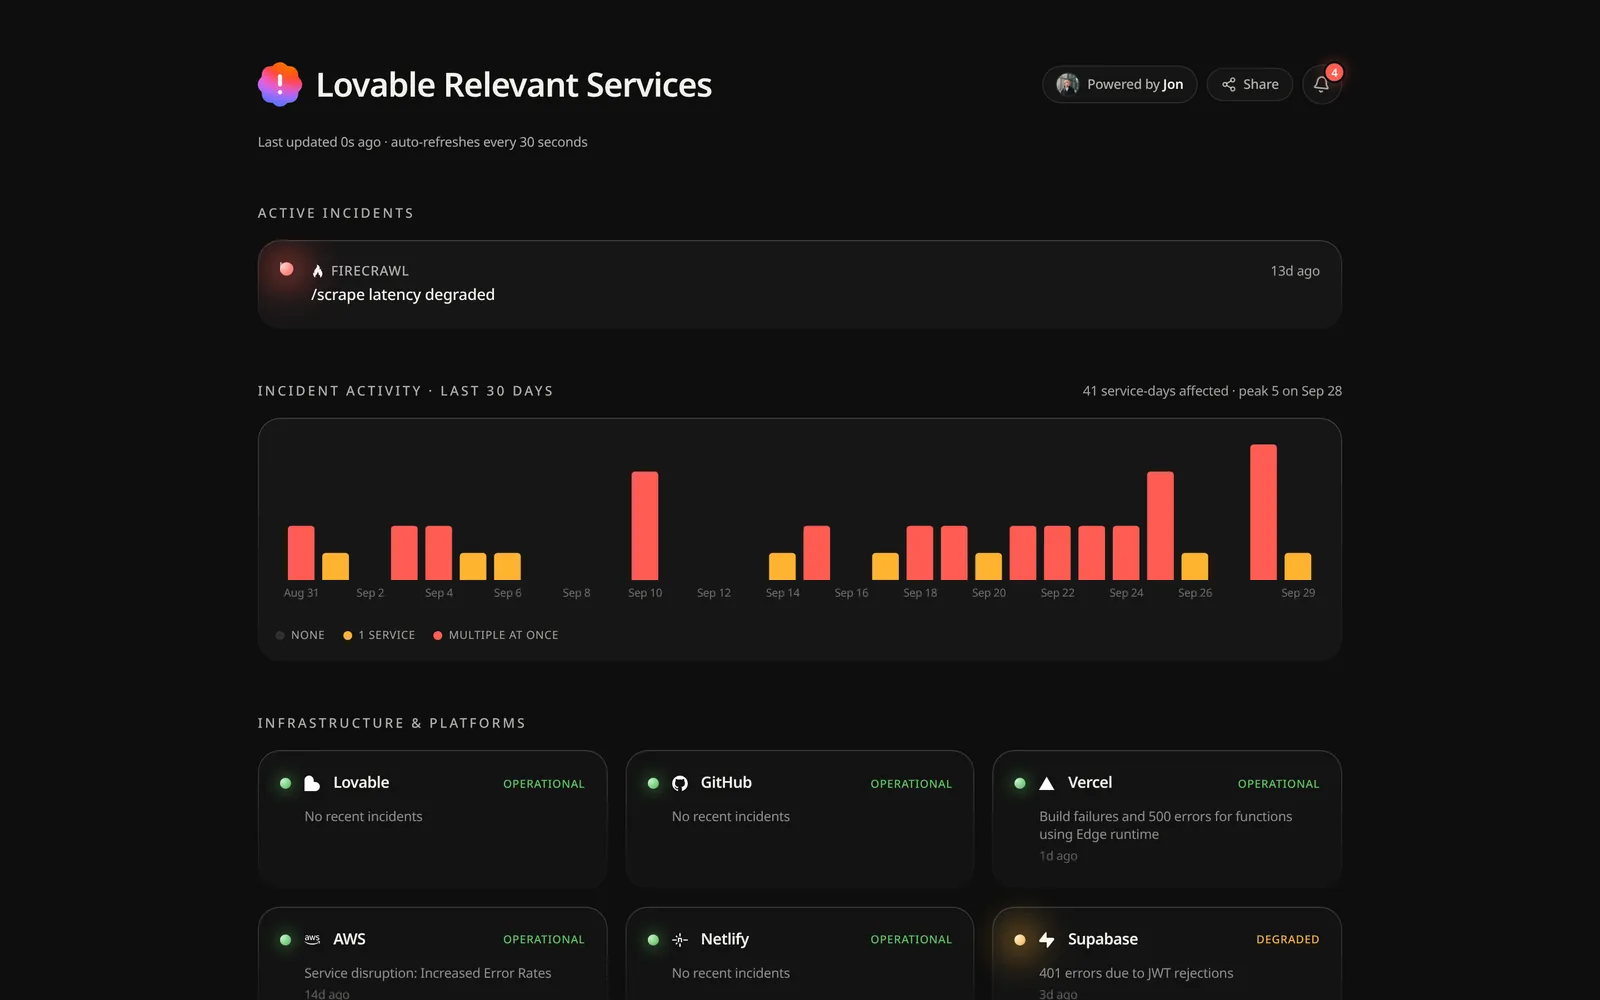
Task: Click the GitHub octocat icon
Action: 680,783
